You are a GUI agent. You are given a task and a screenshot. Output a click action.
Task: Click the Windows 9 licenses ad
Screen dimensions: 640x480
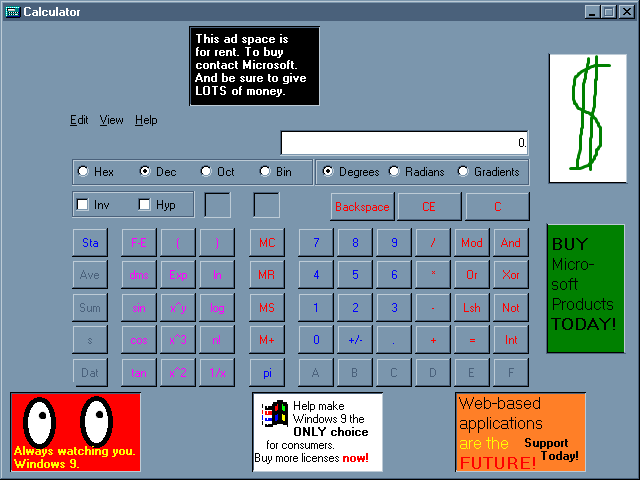click(x=318, y=432)
